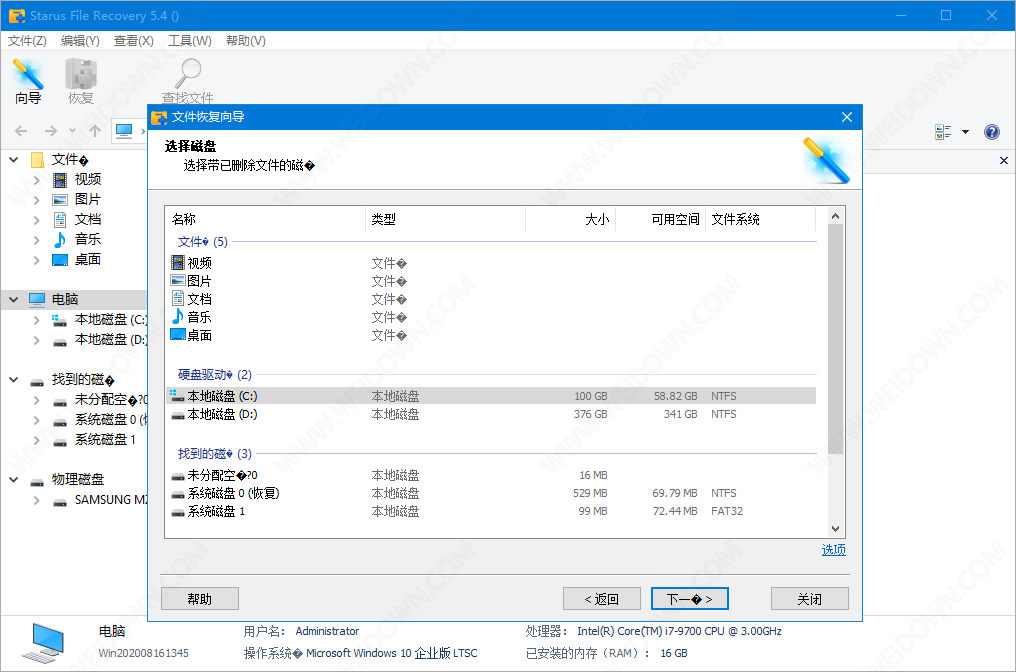Click the FAT32 file system cell
The height and width of the screenshot is (672, 1016).
(727, 511)
